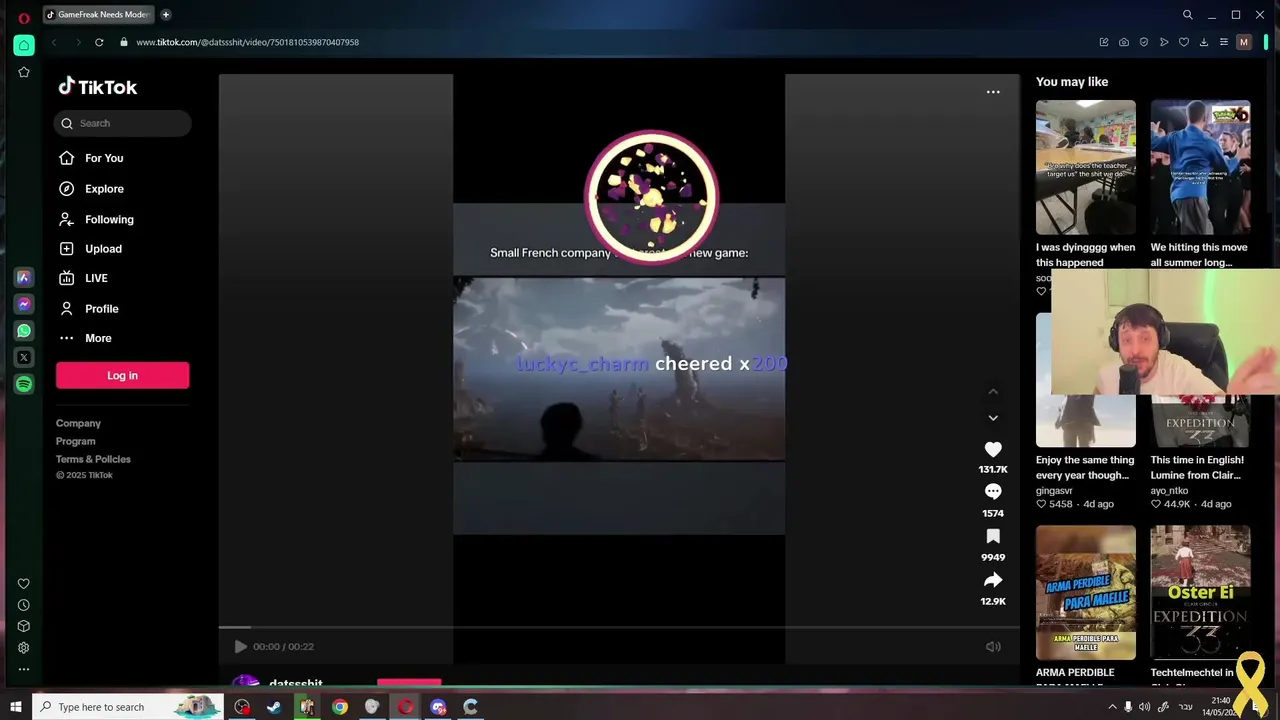Click the red Log in button
The height and width of the screenshot is (720, 1280).
pyautogui.click(x=122, y=375)
